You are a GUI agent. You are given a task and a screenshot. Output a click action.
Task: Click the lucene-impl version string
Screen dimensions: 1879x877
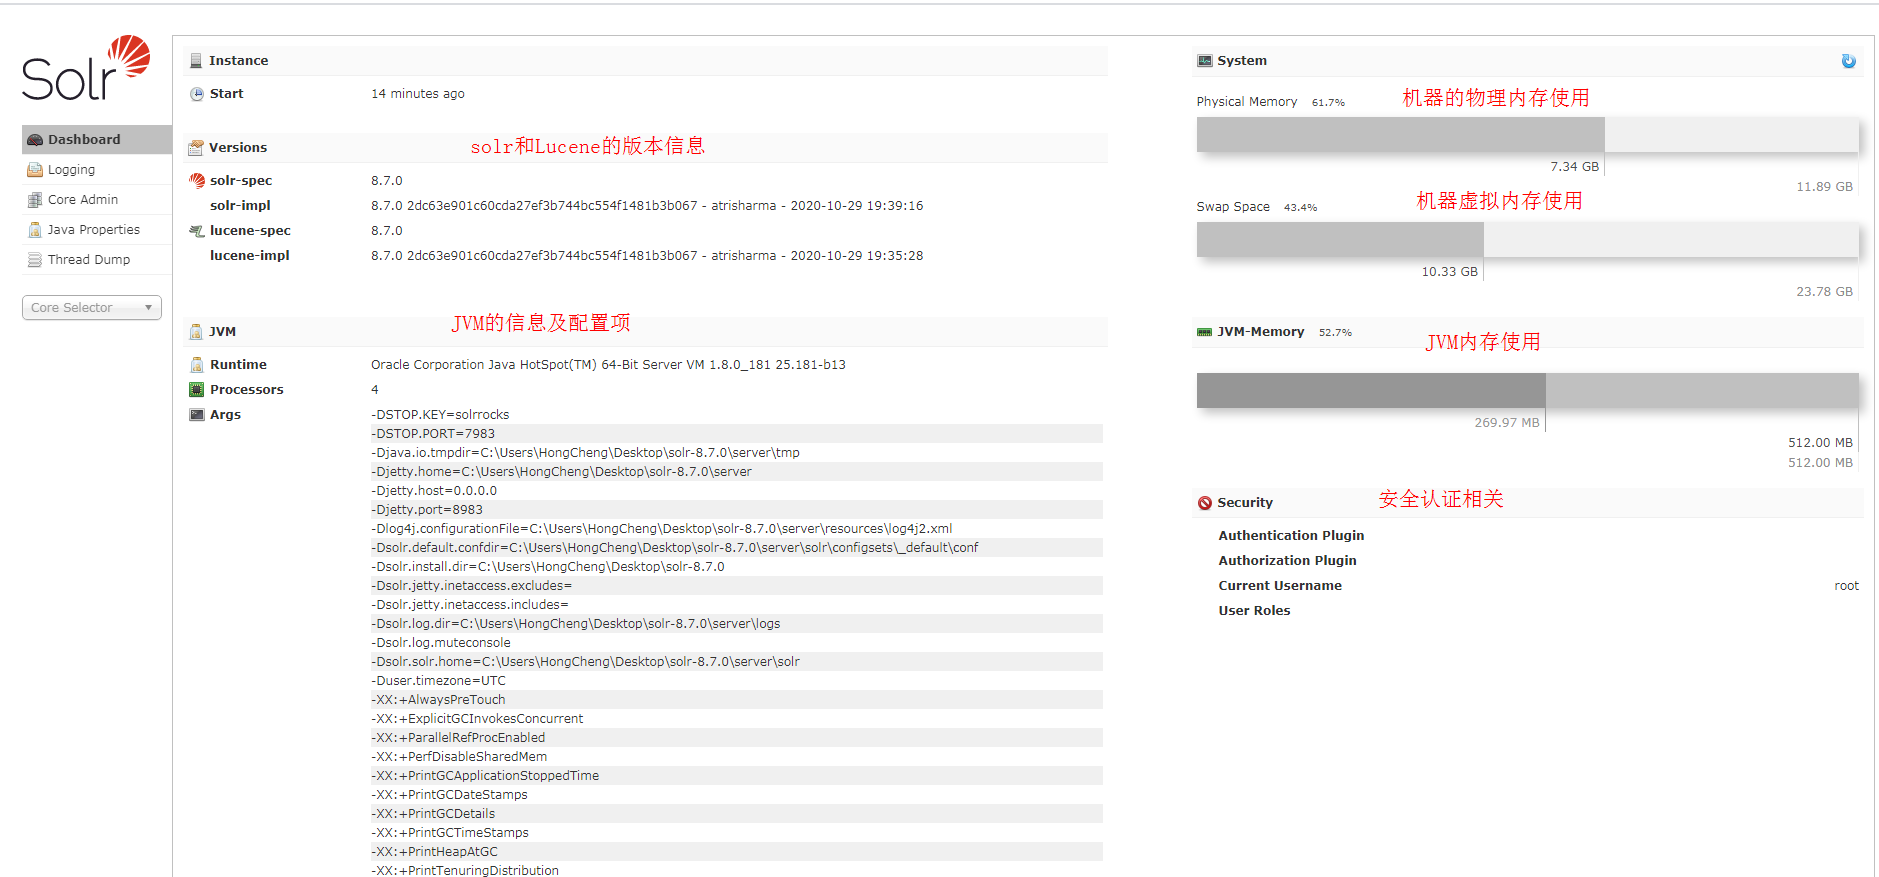coord(647,256)
